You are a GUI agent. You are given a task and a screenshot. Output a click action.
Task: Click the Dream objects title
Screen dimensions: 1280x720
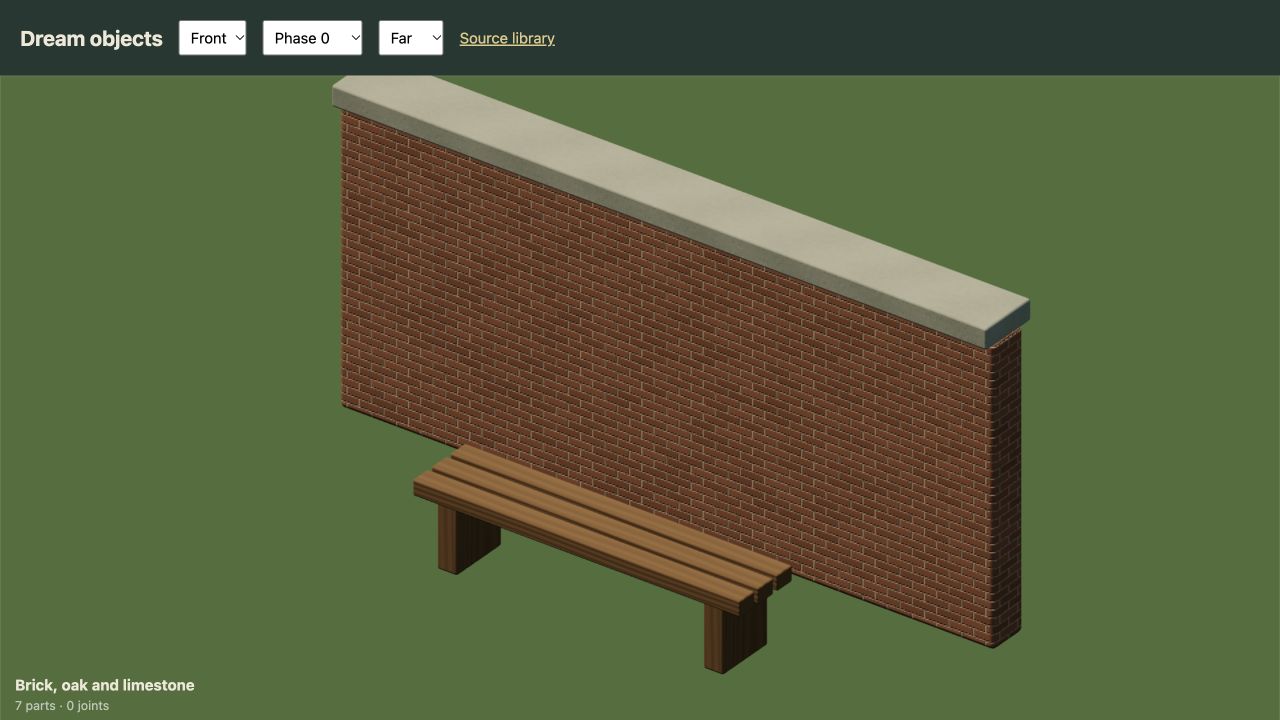pyautogui.click(x=91, y=38)
